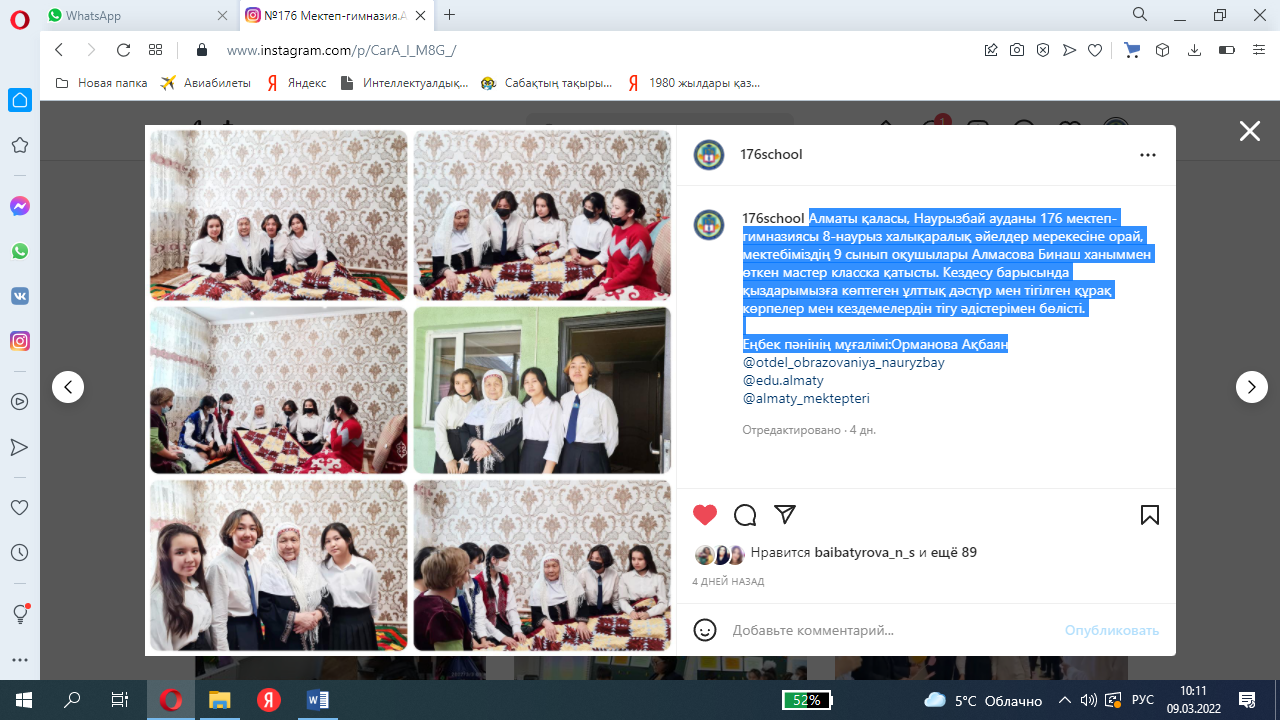Image resolution: width=1280 pixels, height=720 pixels.
Task: Reload the current page
Action: [x=124, y=50]
